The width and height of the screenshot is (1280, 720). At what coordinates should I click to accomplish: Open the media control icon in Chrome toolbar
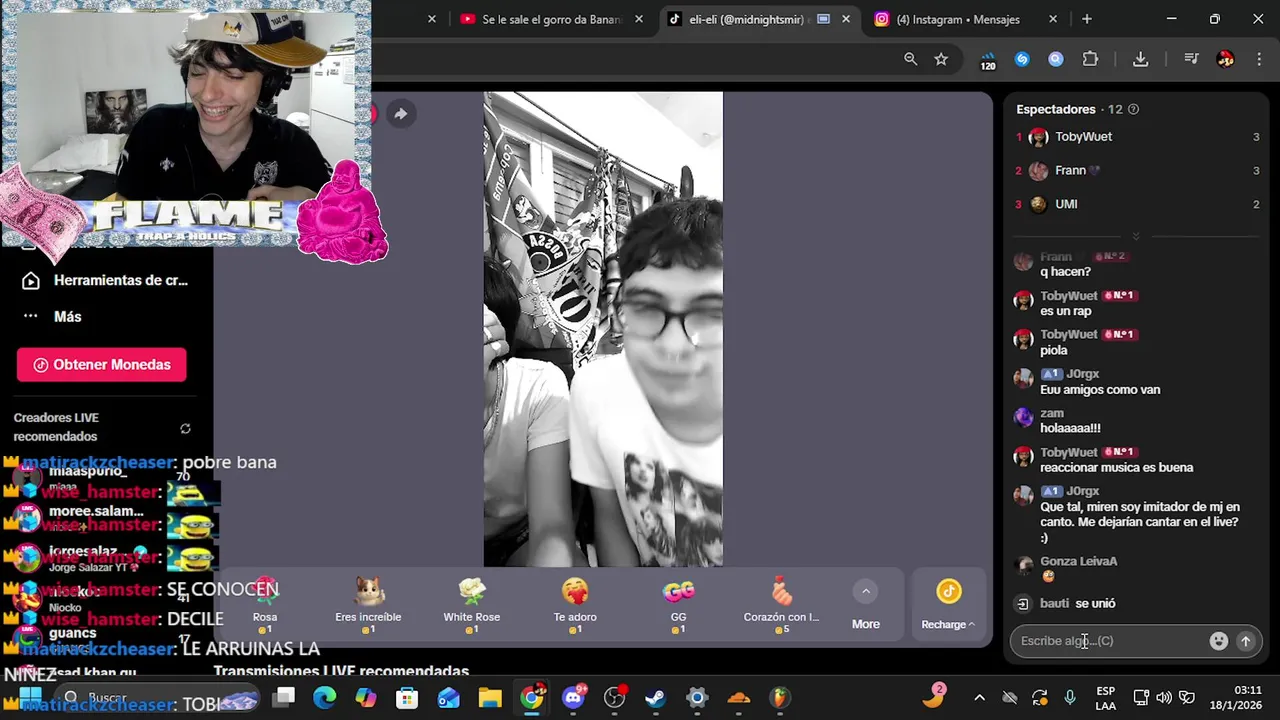[x=1191, y=59]
